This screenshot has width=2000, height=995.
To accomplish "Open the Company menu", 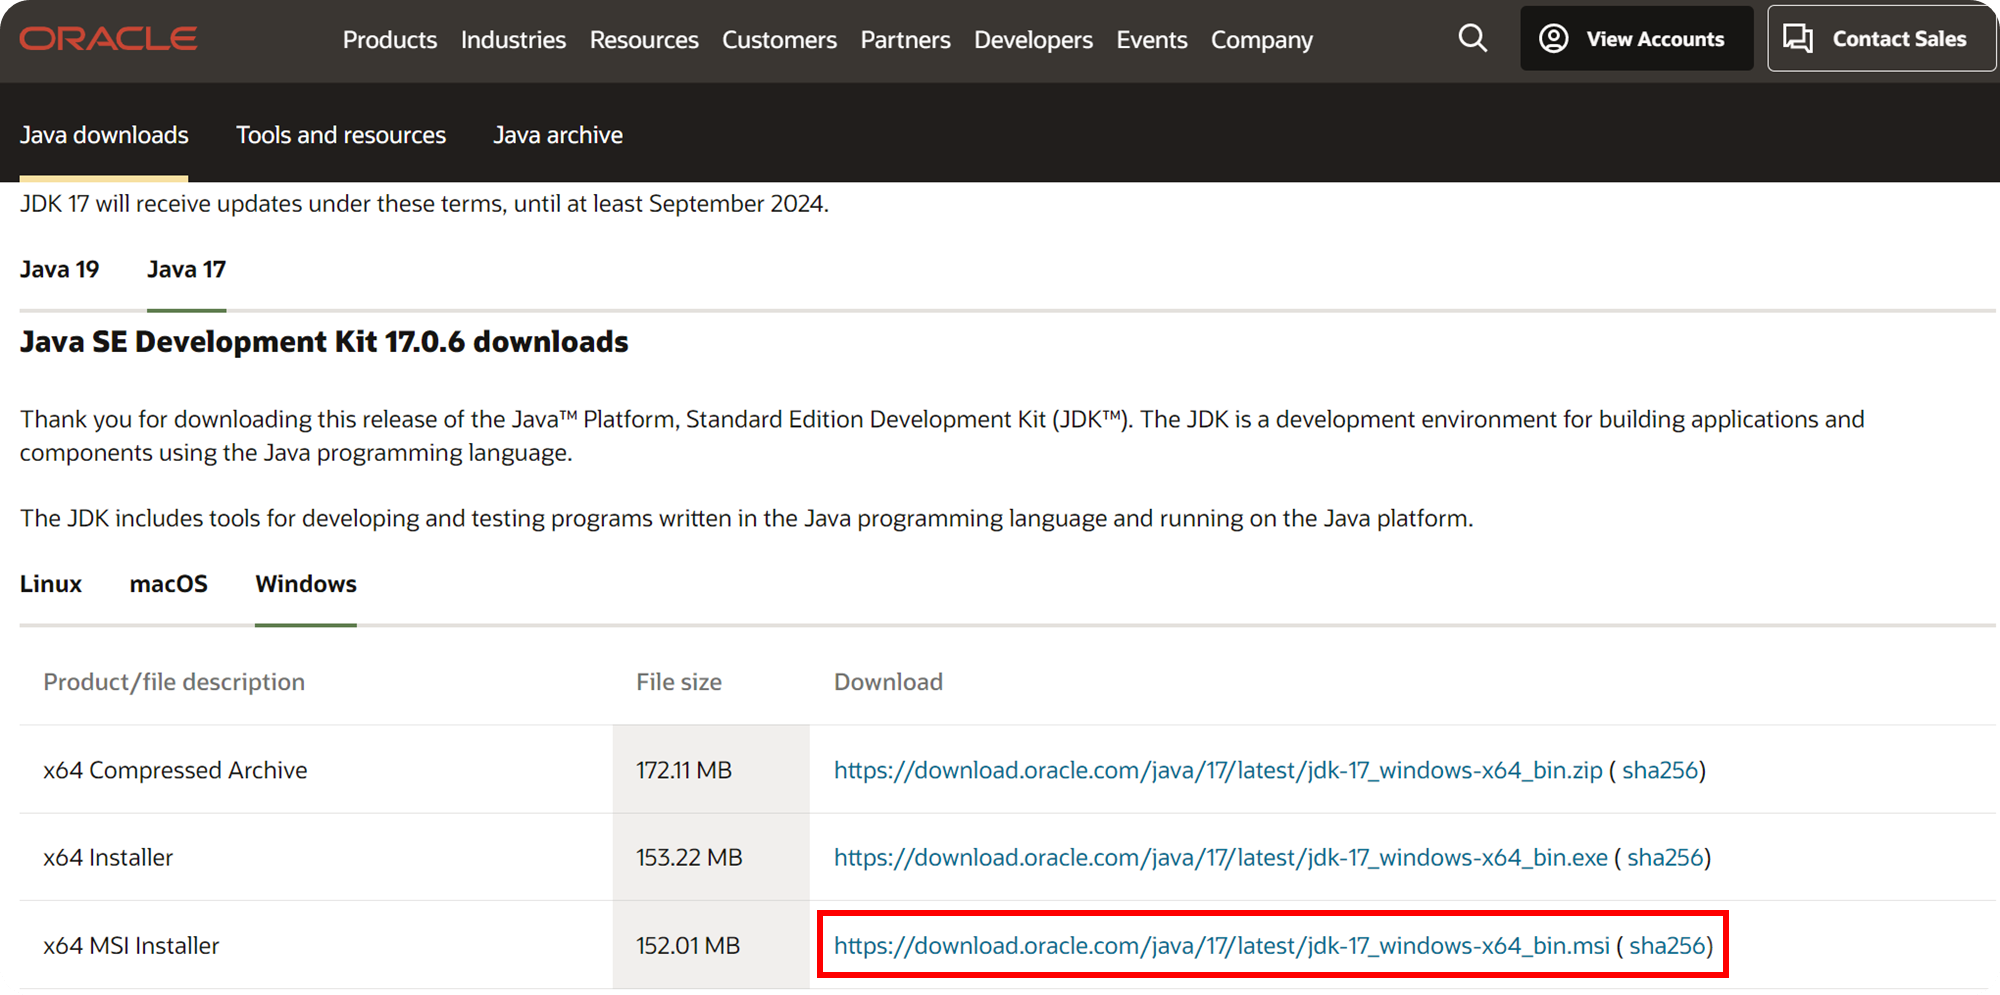I will pyautogui.click(x=1262, y=40).
